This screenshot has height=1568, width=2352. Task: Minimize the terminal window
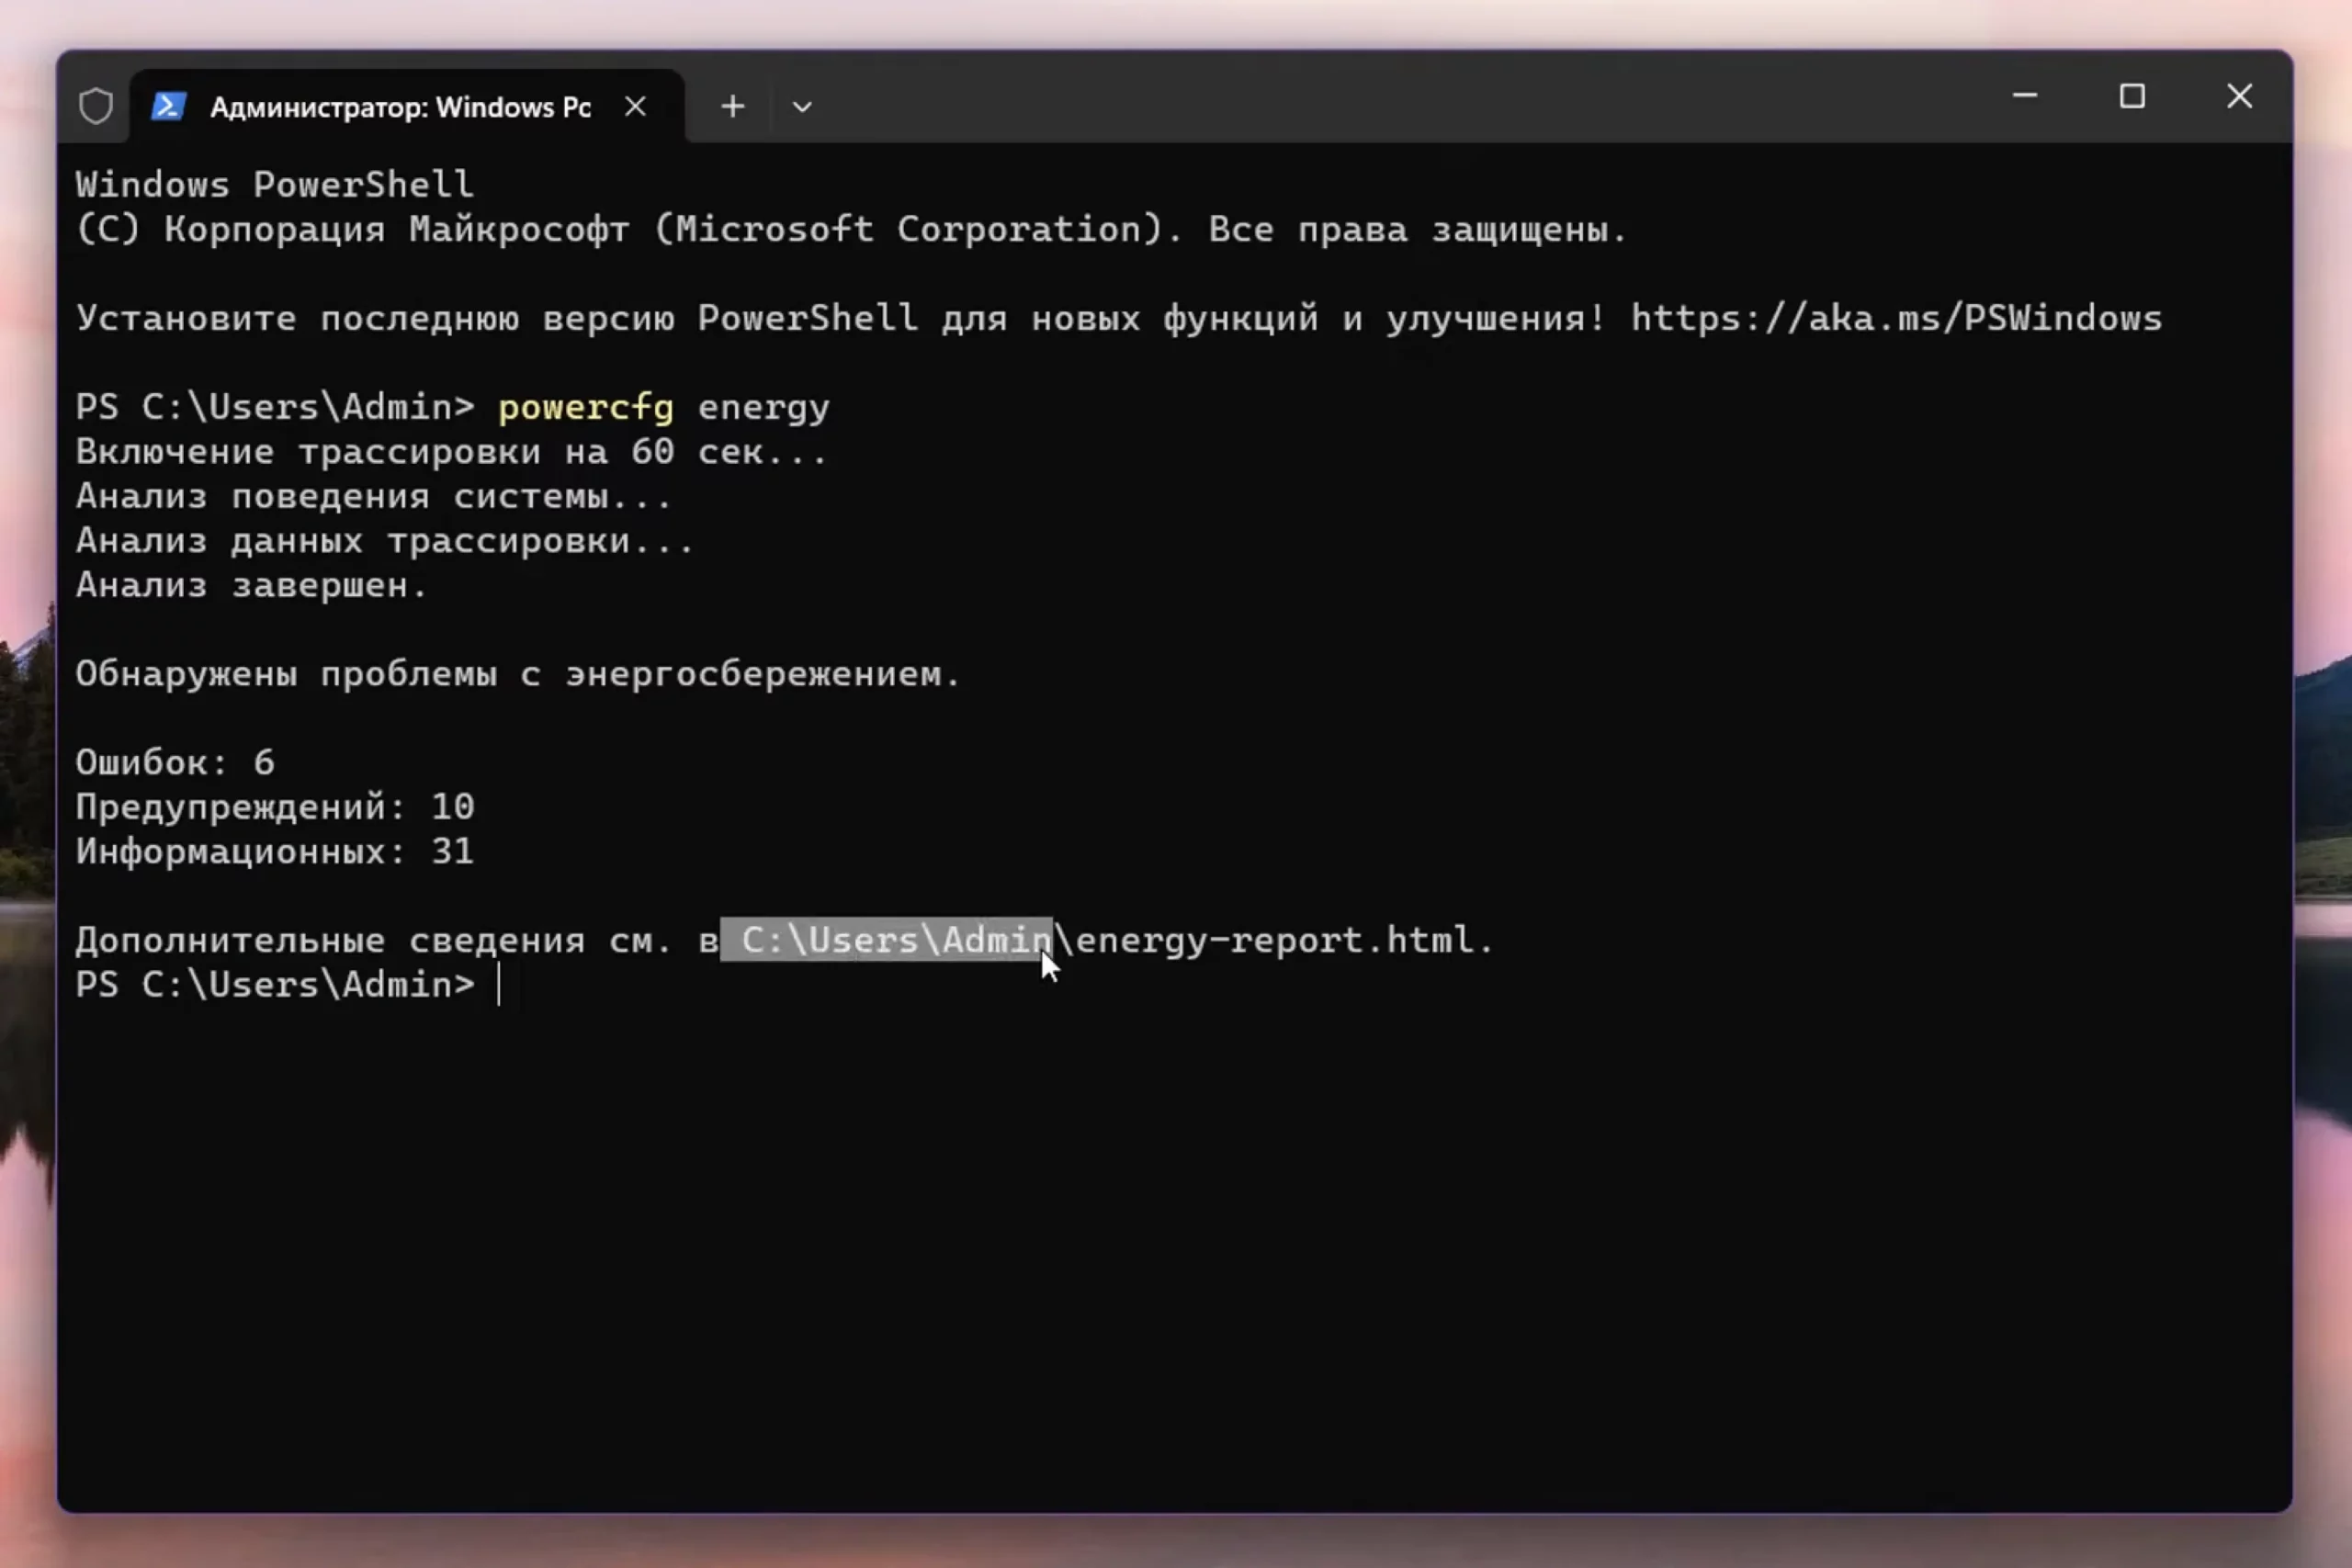[x=2024, y=97]
